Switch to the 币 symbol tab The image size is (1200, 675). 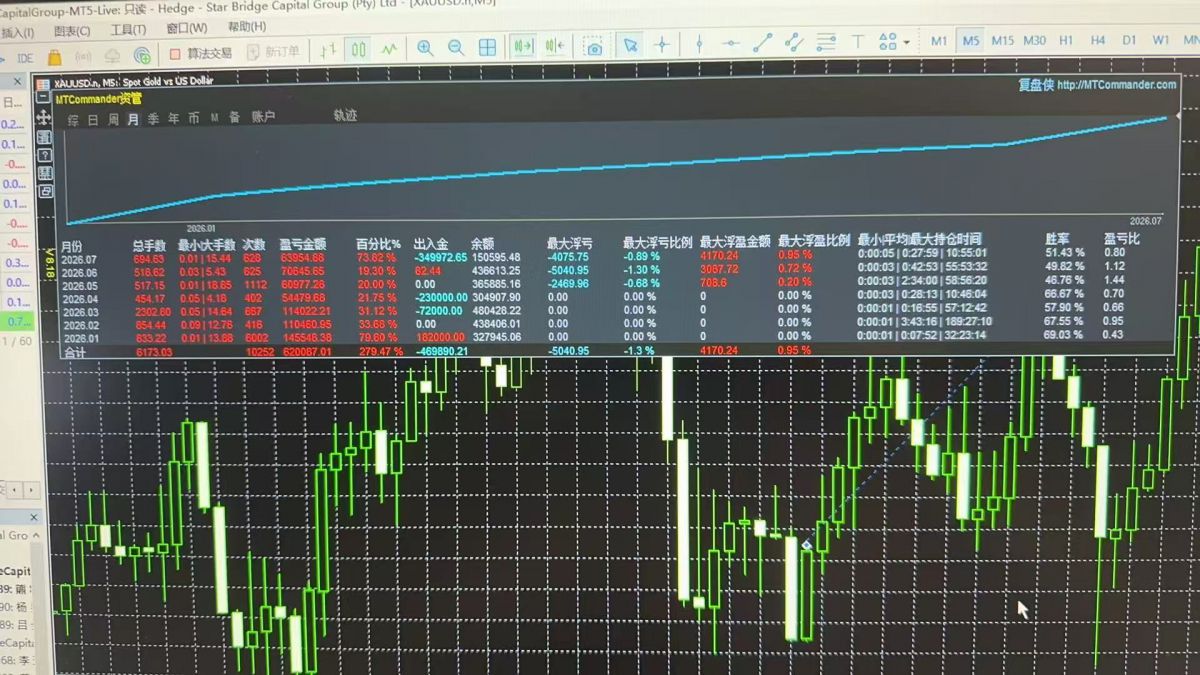click(193, 118)
